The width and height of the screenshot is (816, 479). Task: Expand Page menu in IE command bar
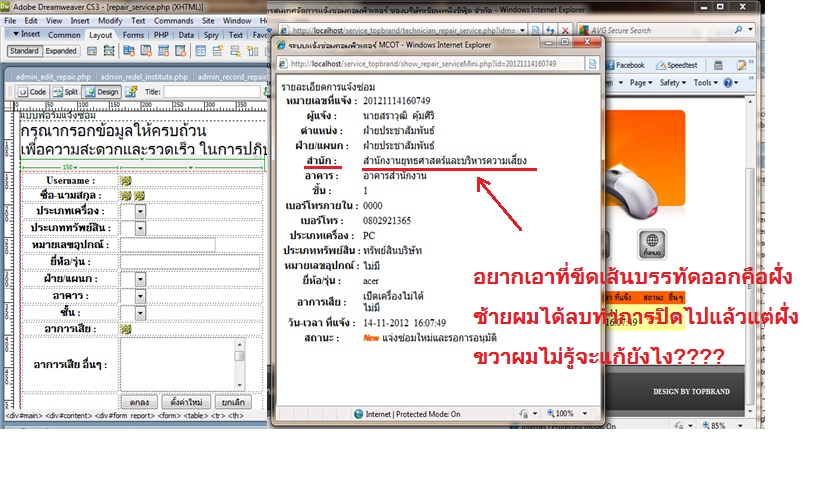pos(641,82)
